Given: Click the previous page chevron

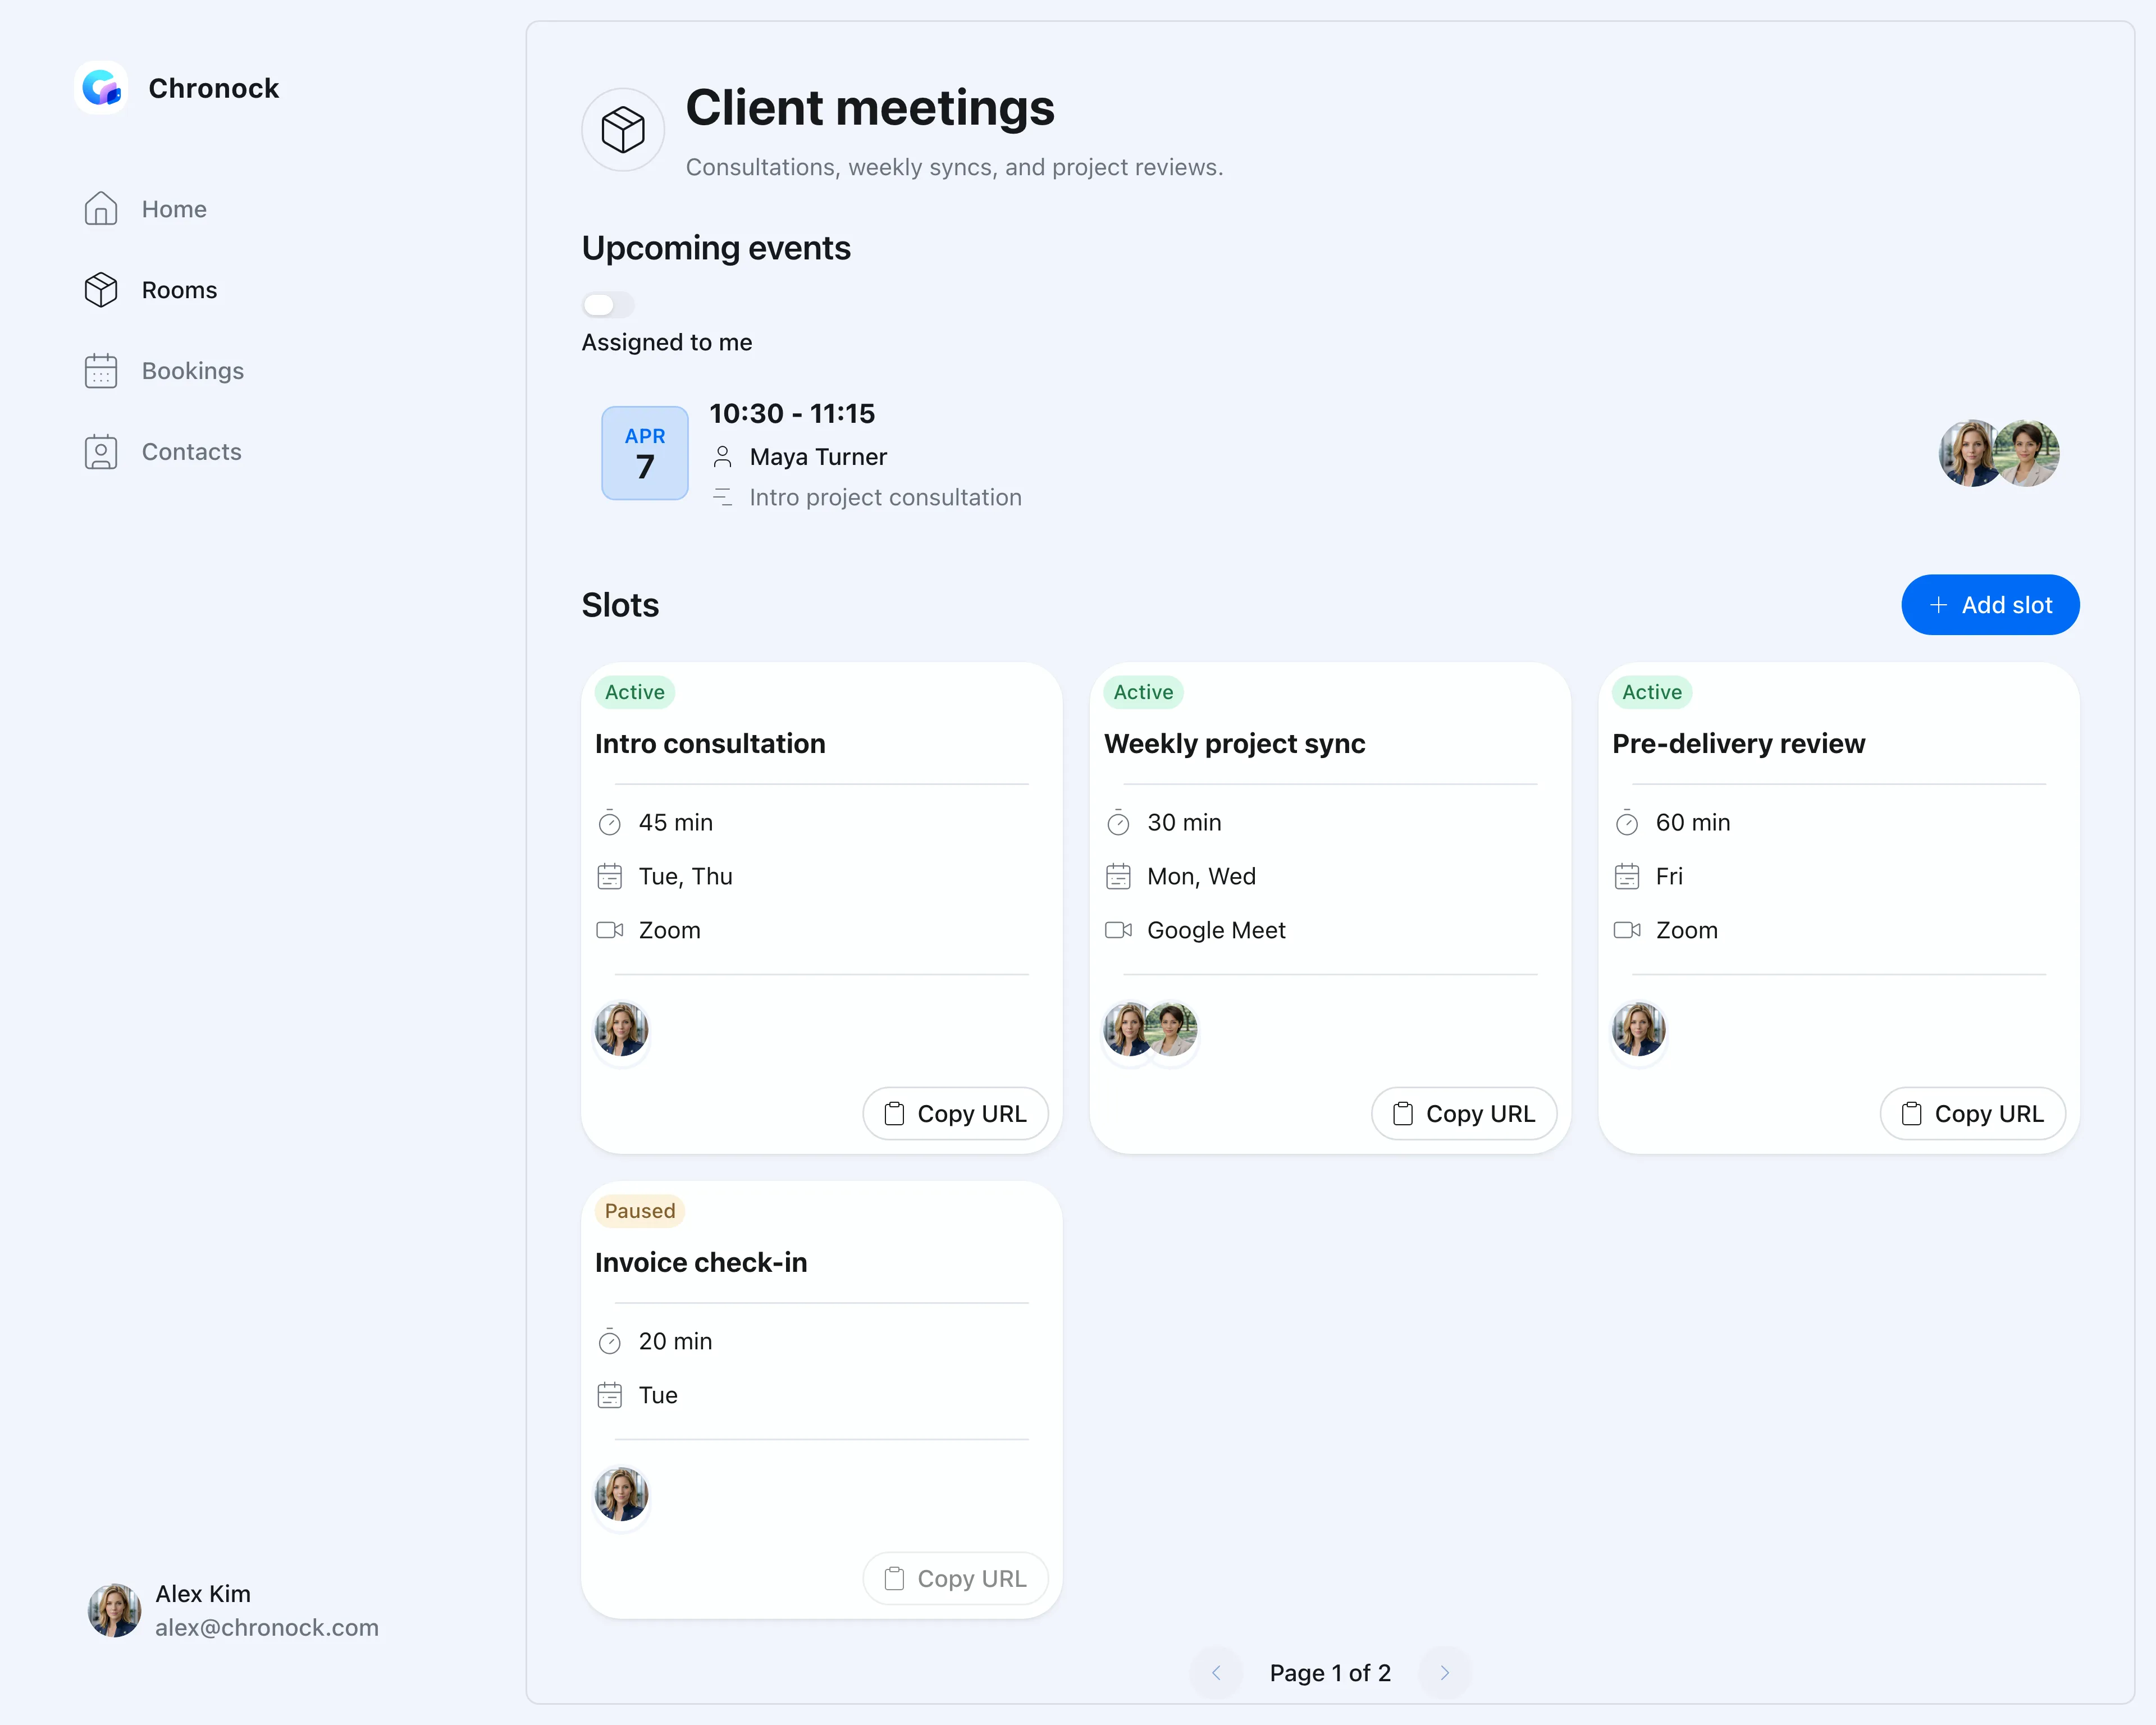Looking at the screenshot, I should point(1216,1673).
